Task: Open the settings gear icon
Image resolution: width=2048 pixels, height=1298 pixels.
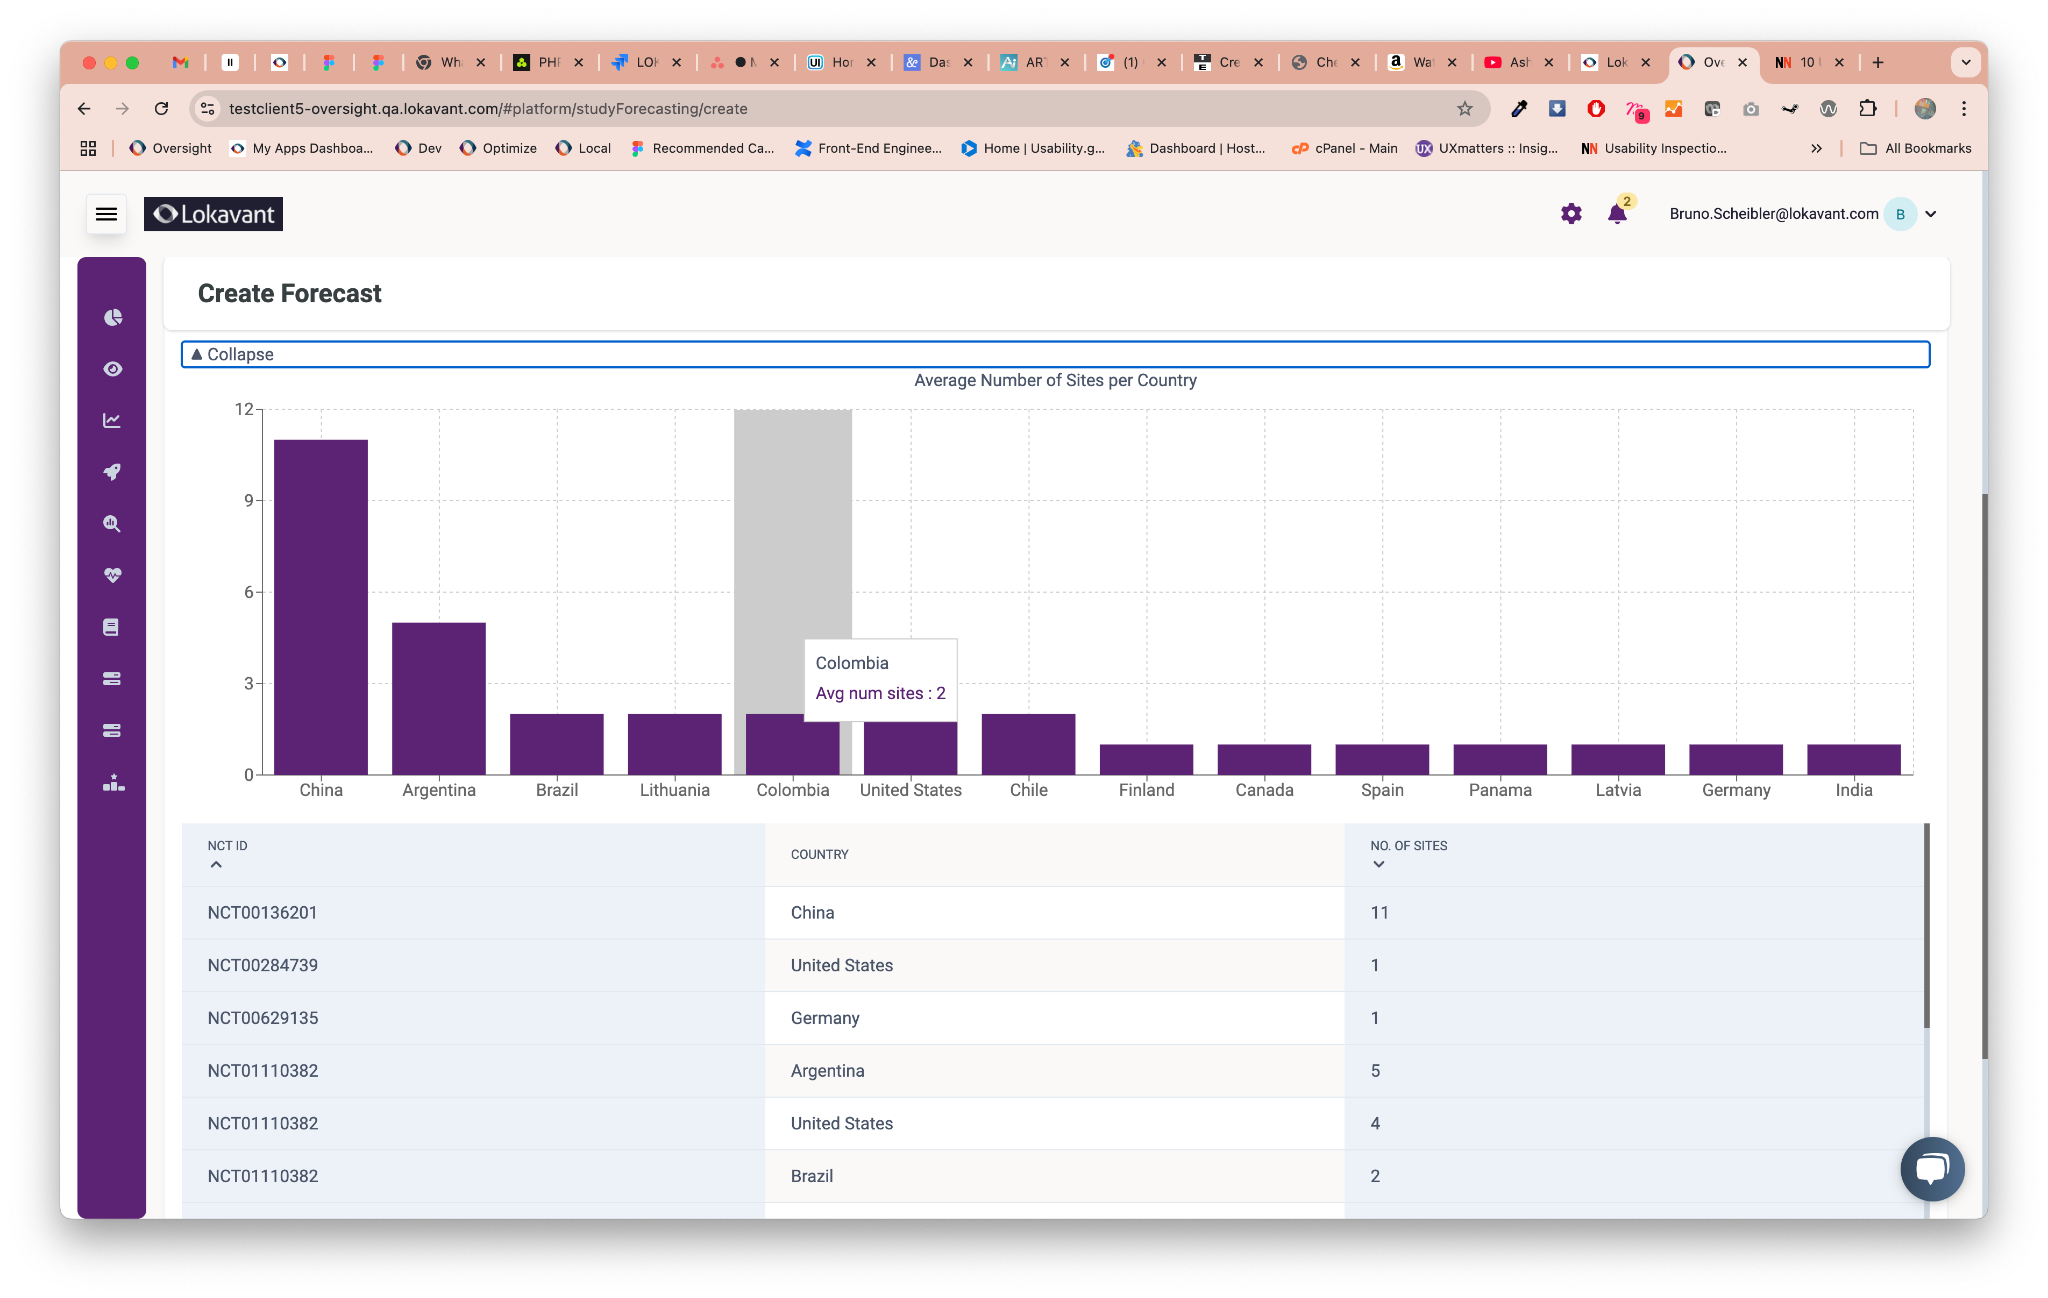Action: [1571, 214]
